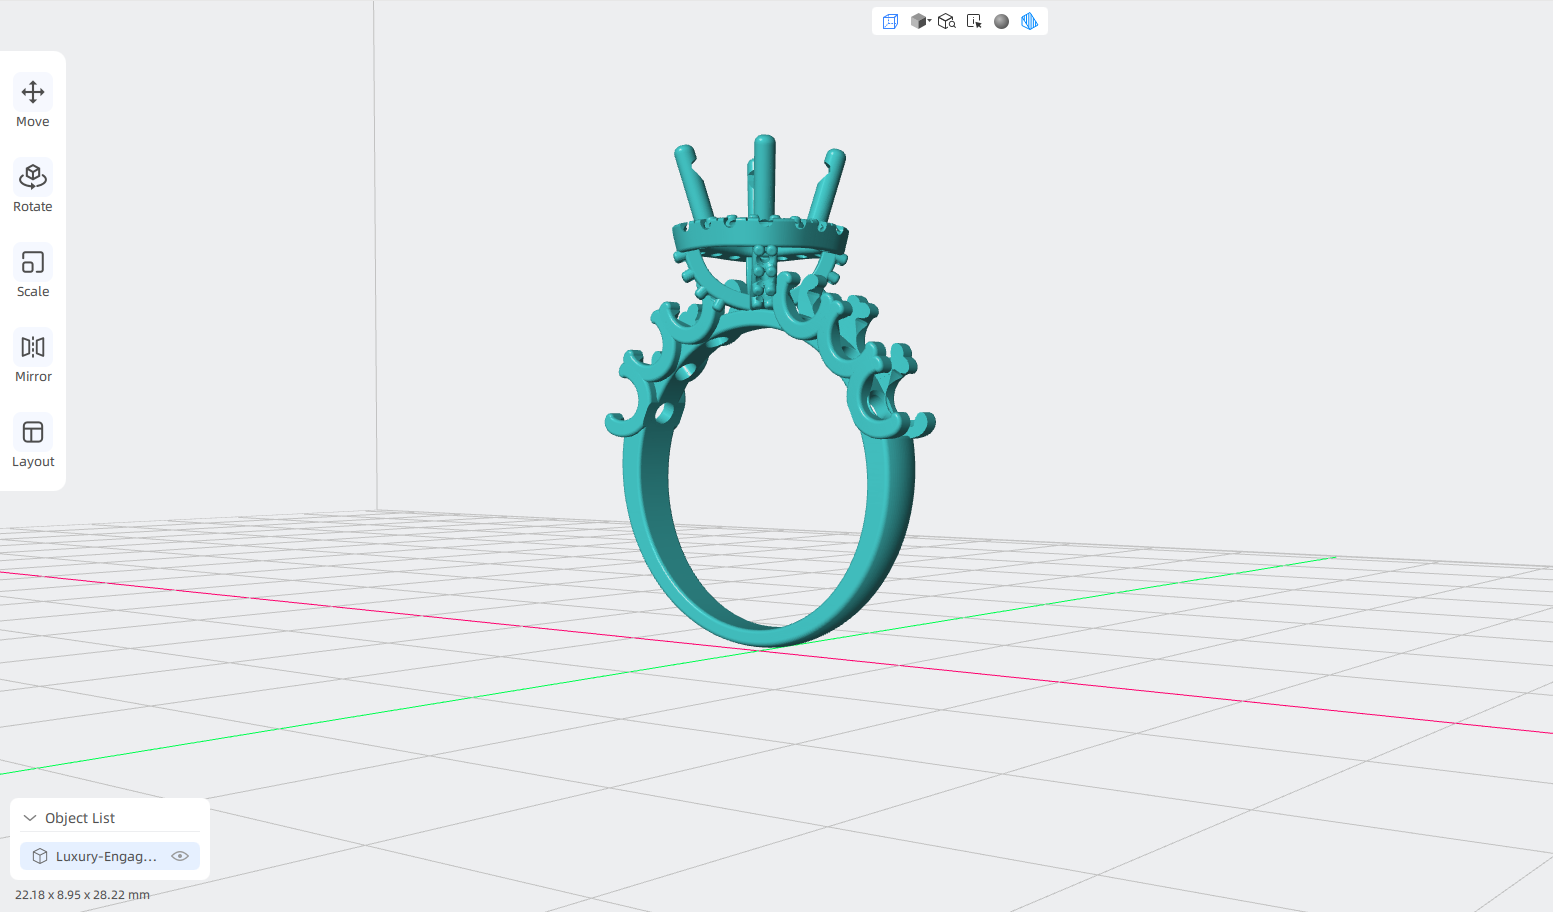The height and width of the screenshot is (912, 1553).
Task: Click the zoom-to-fit model cube icon
Action: [x=947, y=21]
